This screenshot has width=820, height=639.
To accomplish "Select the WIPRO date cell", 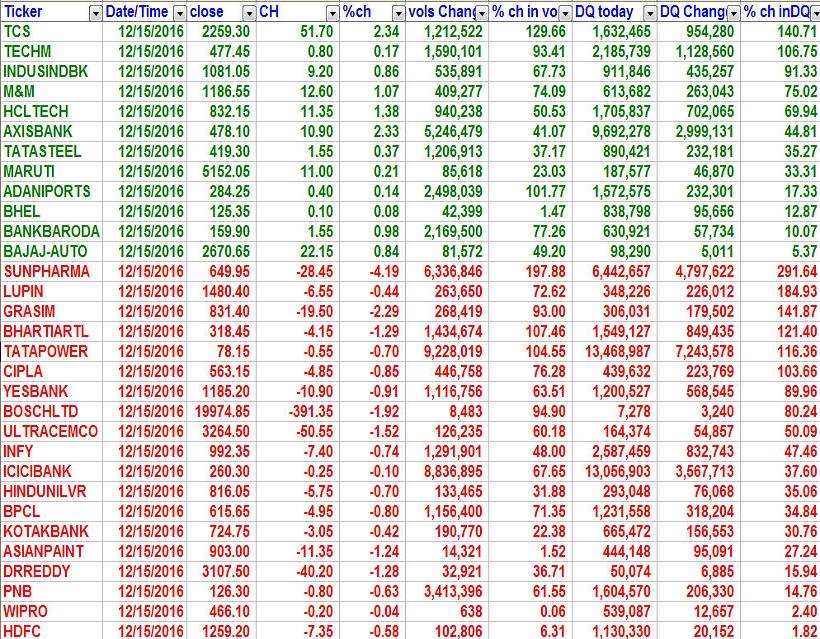I will pyautogui.click(x=150, y=611).
